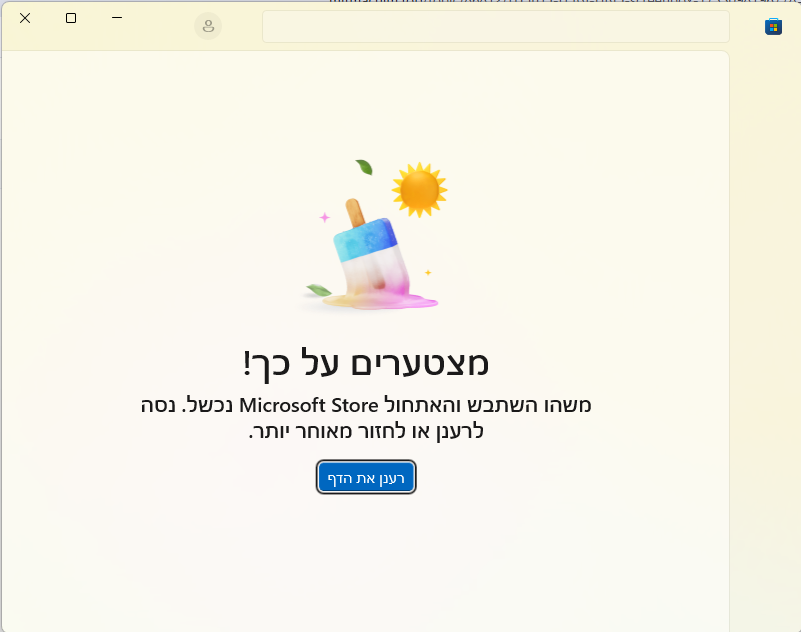Click the "מצטערים על כך!" heading
The height and width of the screenshot is (632, 801).
pyautogui.click(x=366, y=364)
